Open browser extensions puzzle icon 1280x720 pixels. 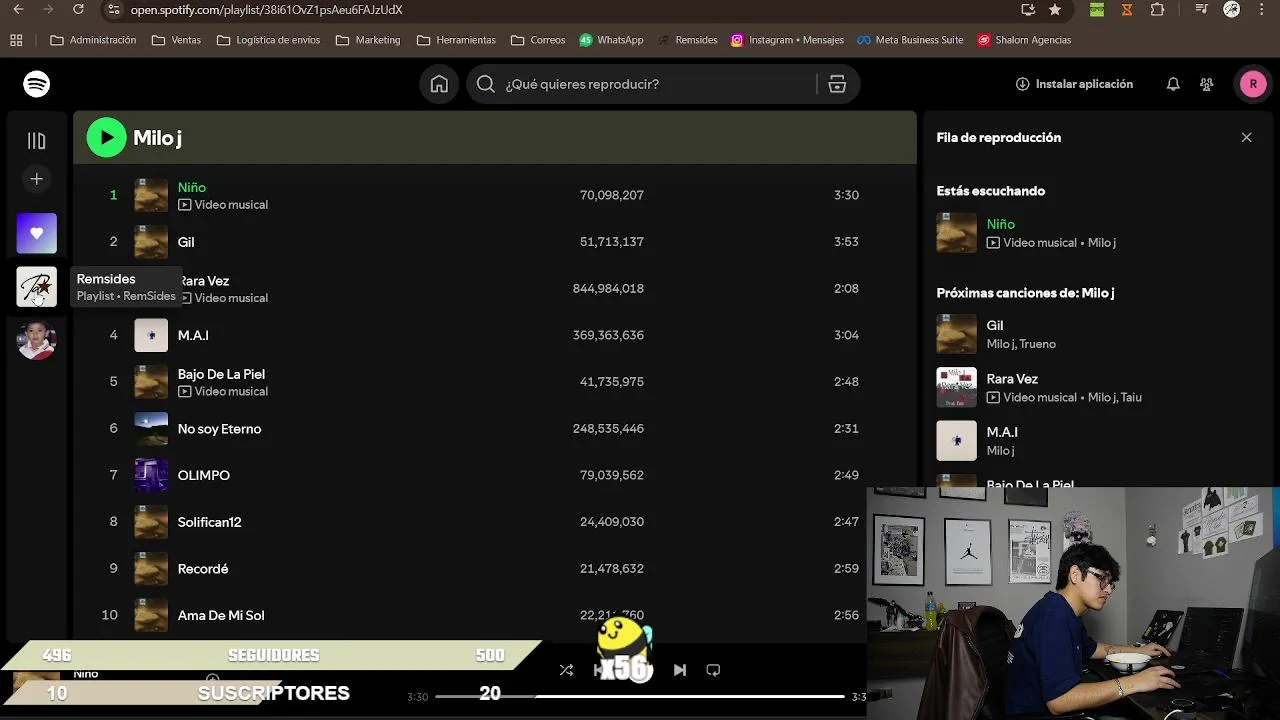[1157, 9]
